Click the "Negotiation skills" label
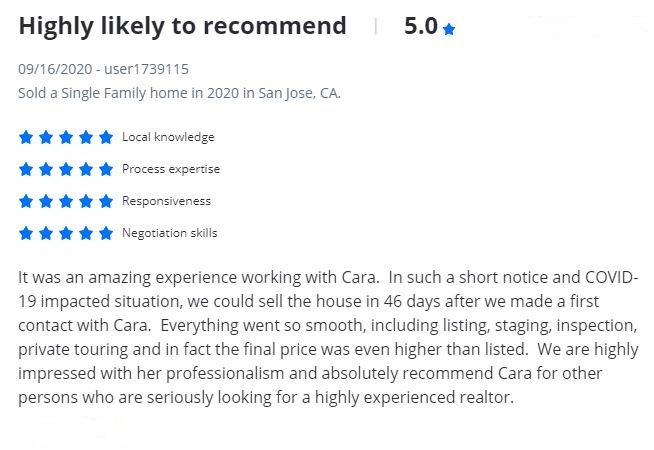The image size is (654, 450). pos(169,233)
